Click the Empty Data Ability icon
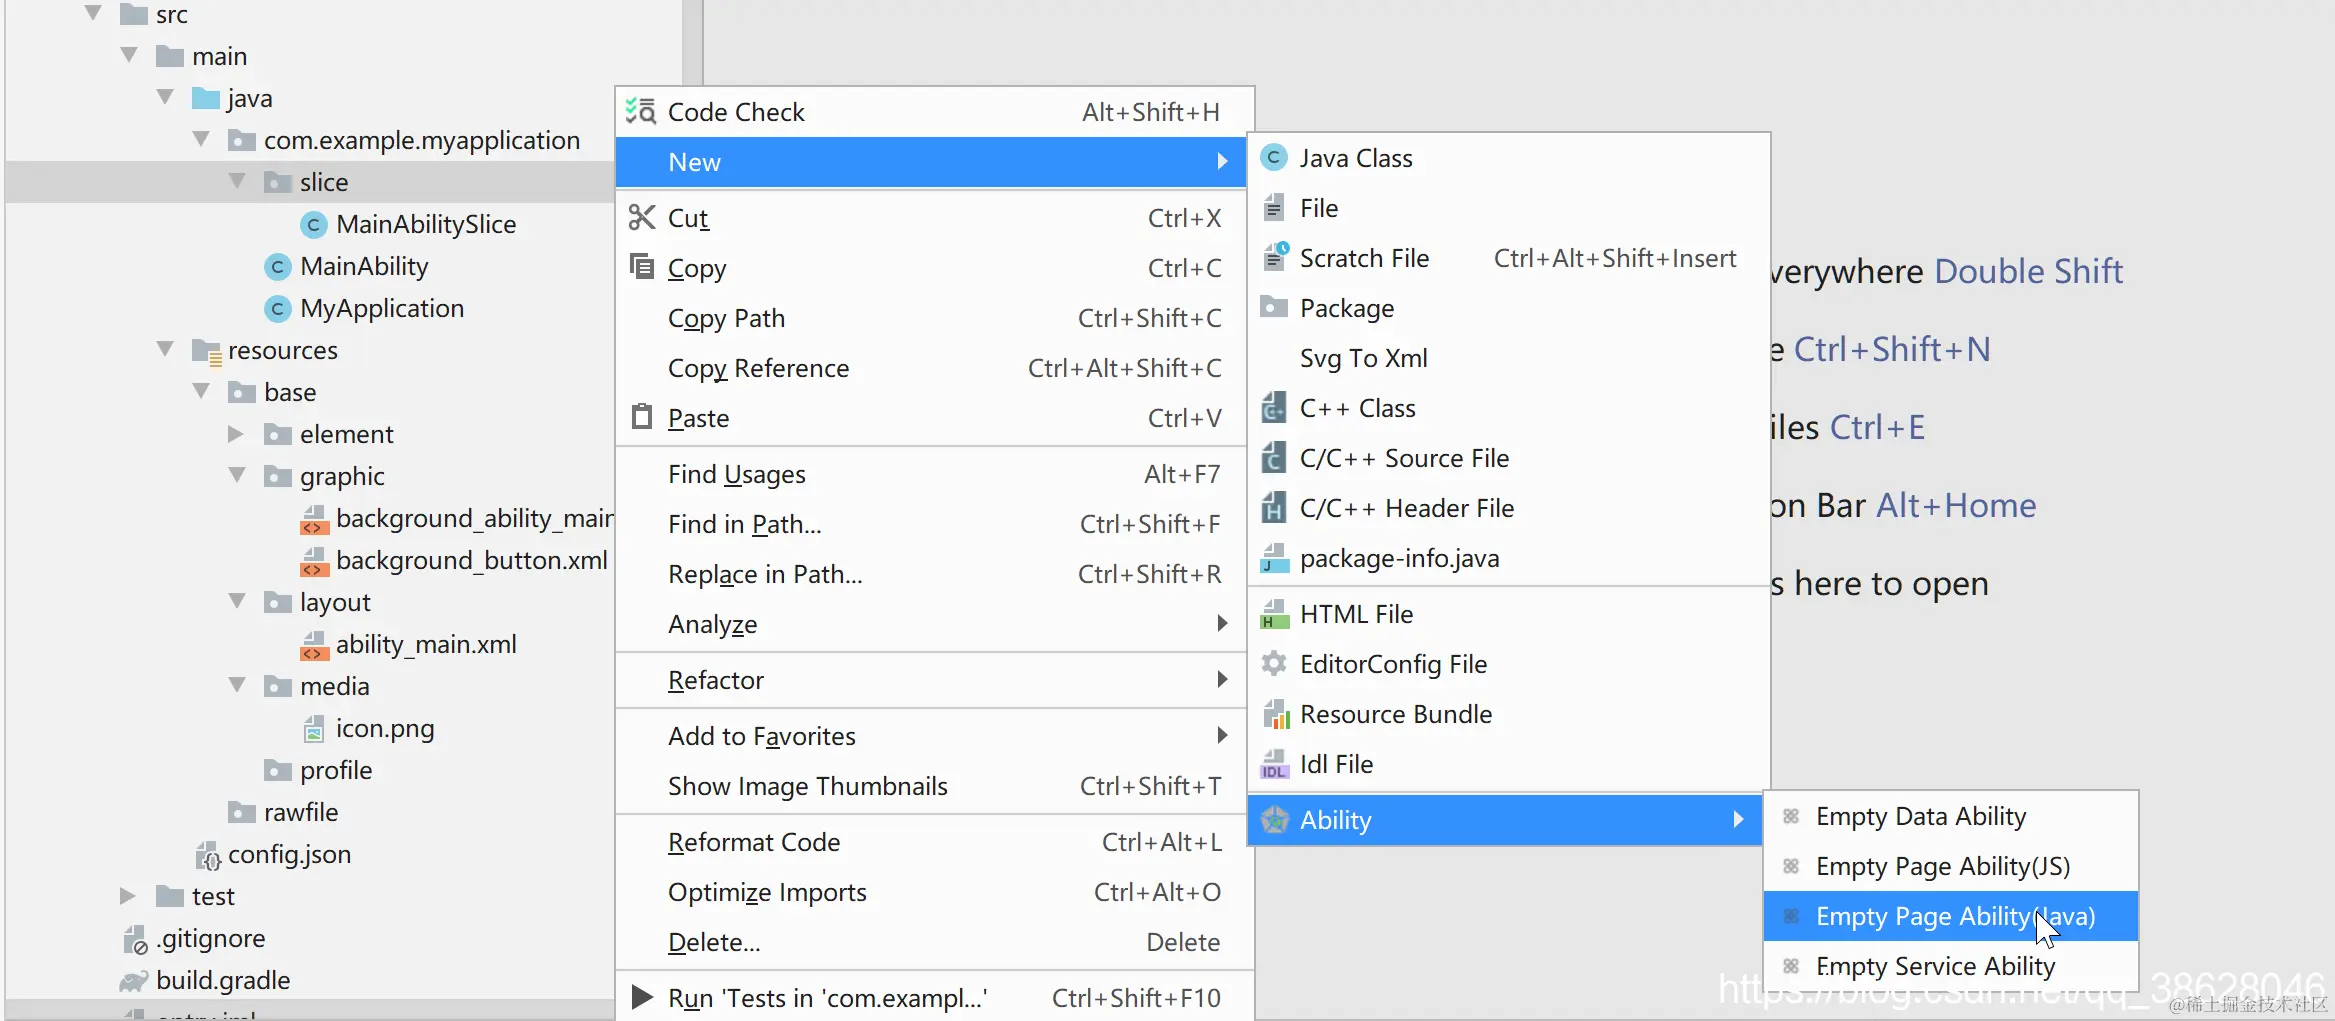2335x1021 pixels. (x=1791, y=816)
